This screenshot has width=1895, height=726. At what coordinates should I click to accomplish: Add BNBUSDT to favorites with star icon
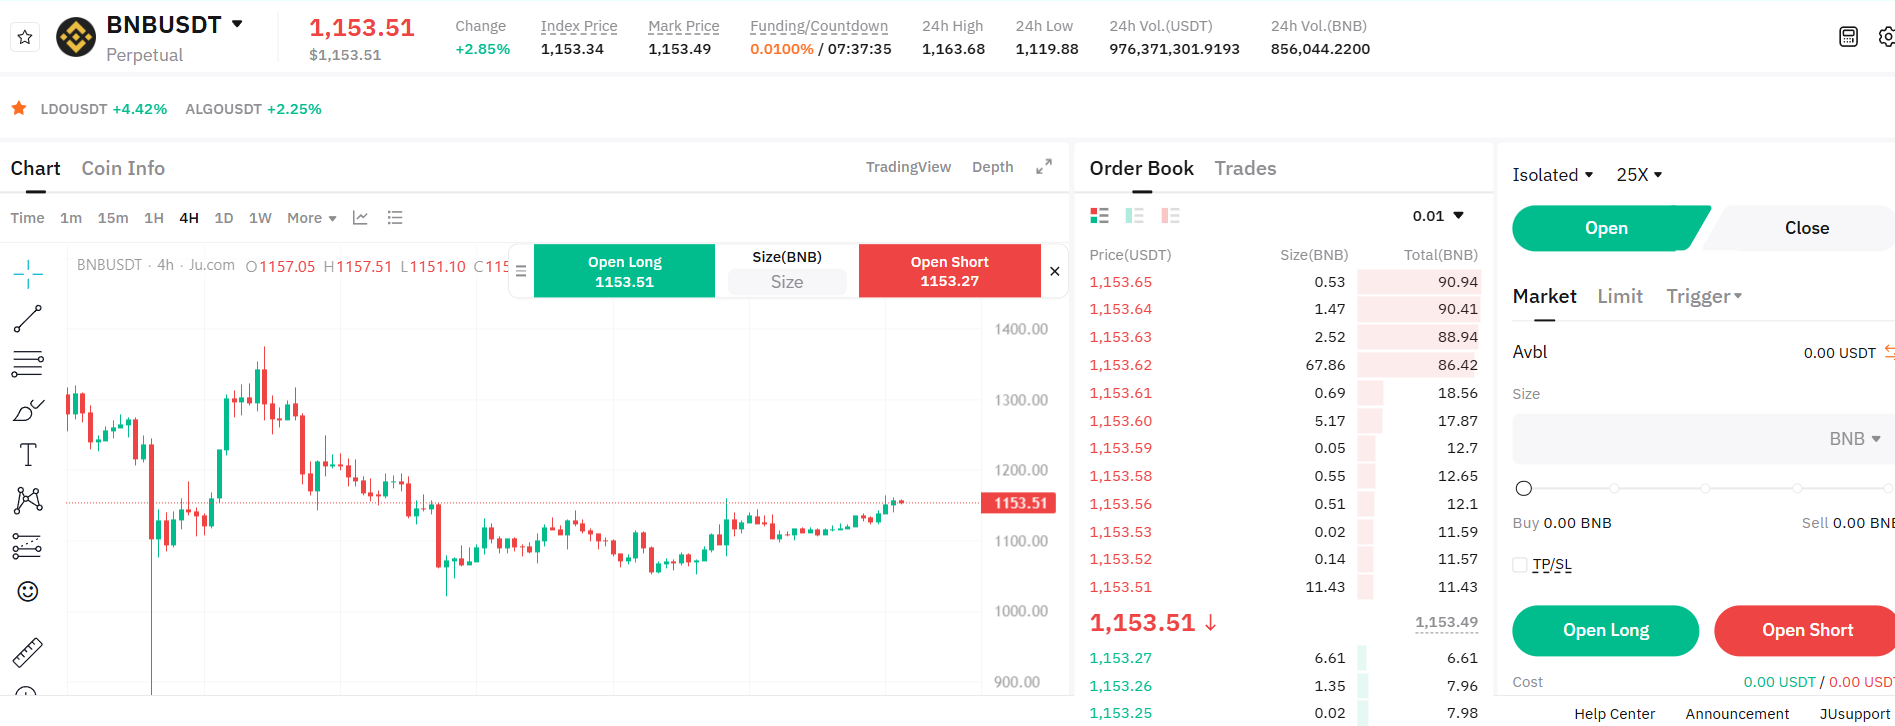[25, 38]
